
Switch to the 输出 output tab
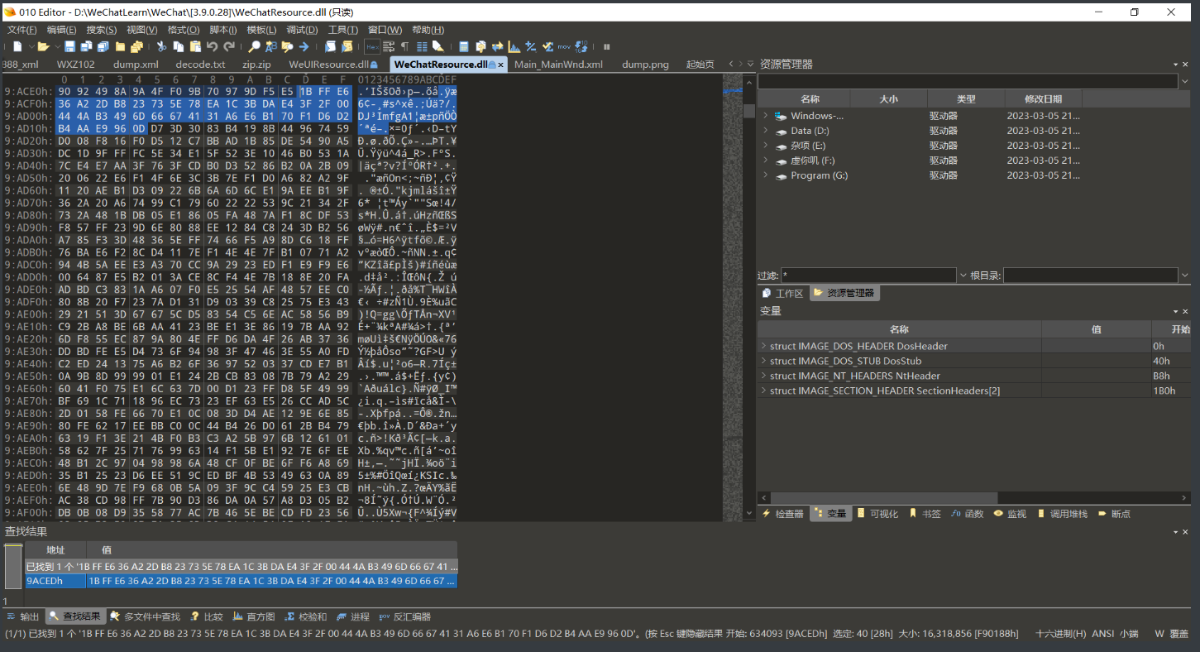pos(23,617)
